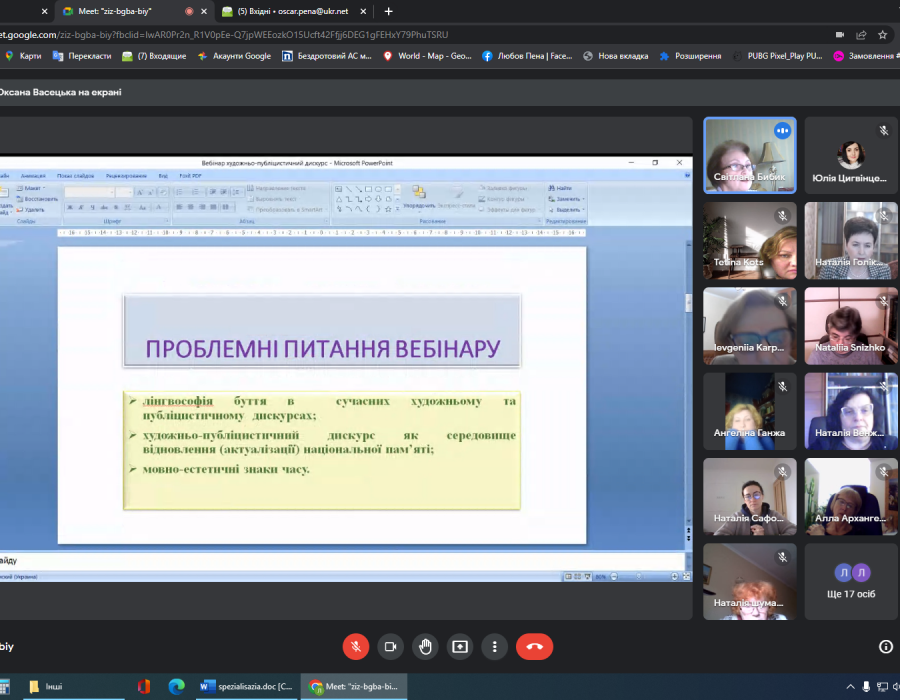Expand the system tray hidden icons
The height and width of the screenshot is (700, 900).
click(x=851, y=686)
